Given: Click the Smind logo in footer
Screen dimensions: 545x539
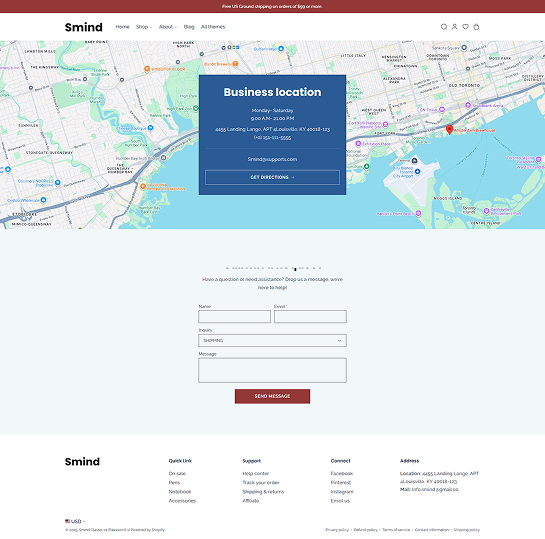Looking at the screenshot, I should coord(82,462).
